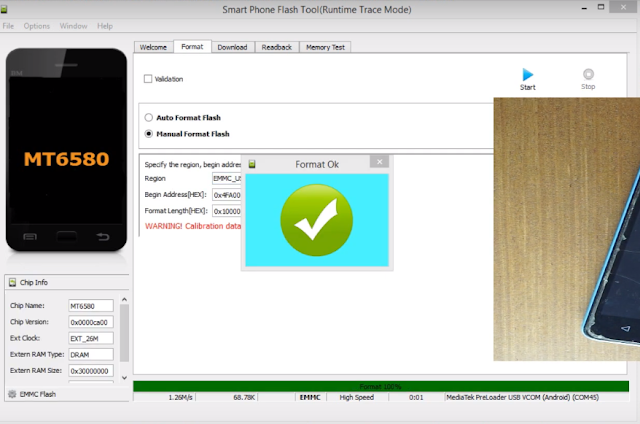
Task: Click the phone photo overlay
Action: [x=567, y=229]
